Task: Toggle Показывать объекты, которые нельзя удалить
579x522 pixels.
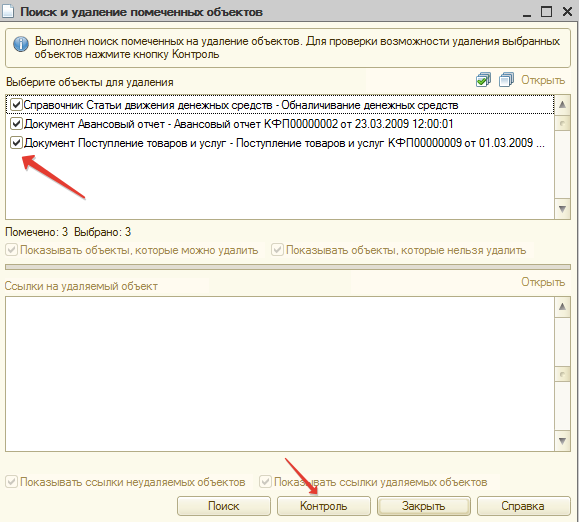Action: pyautogui.click(x=277, y=250)
